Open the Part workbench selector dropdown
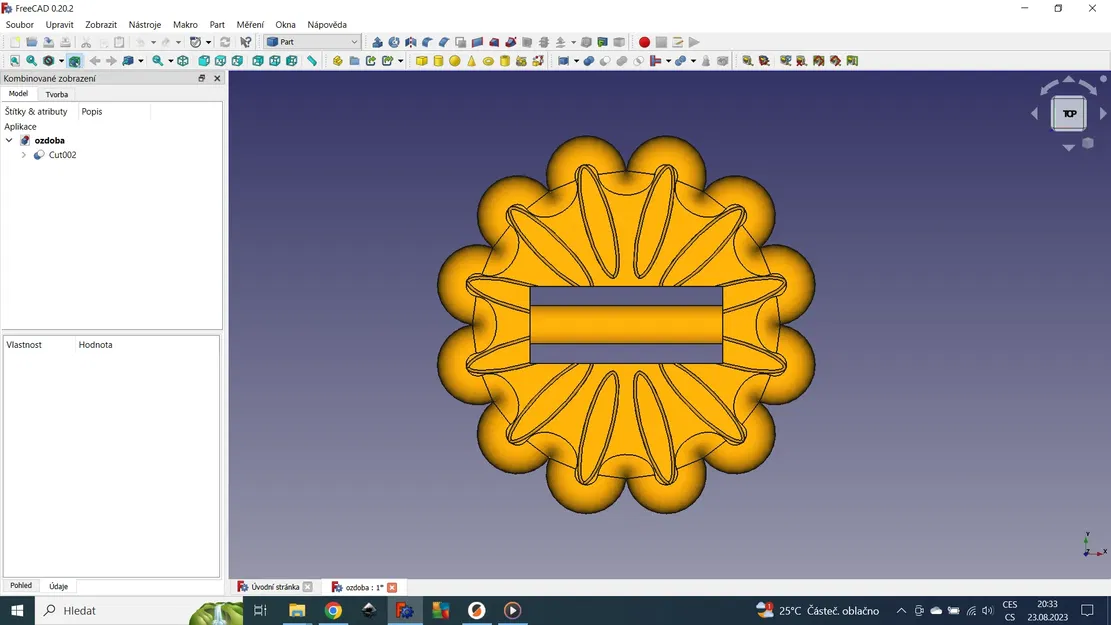The width and height of the screenshot is (1111, 625). [356, 42]
